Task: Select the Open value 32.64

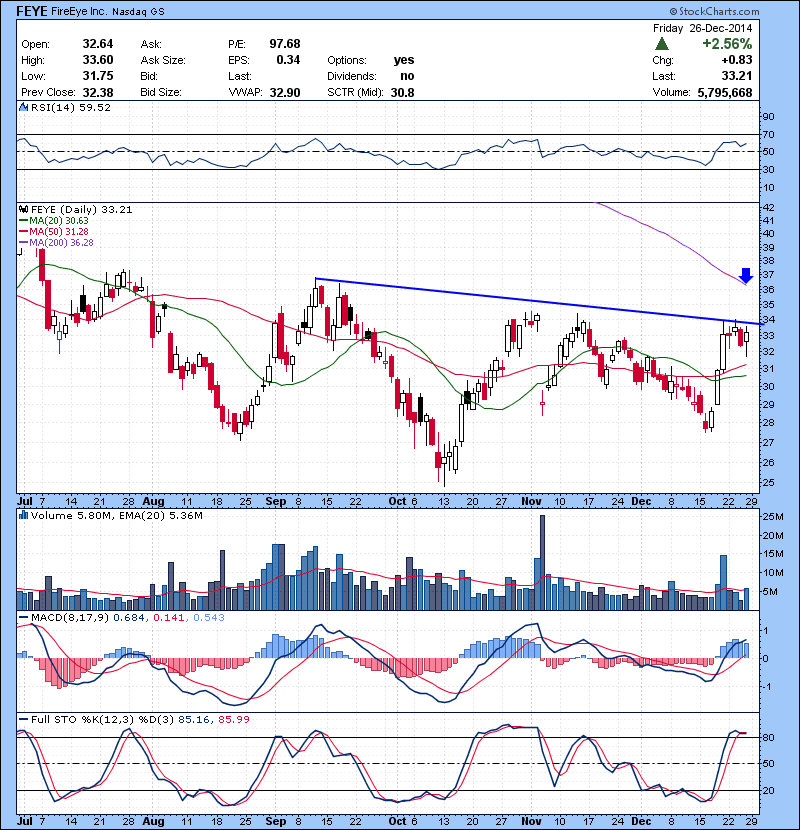Action: (97, 44)
